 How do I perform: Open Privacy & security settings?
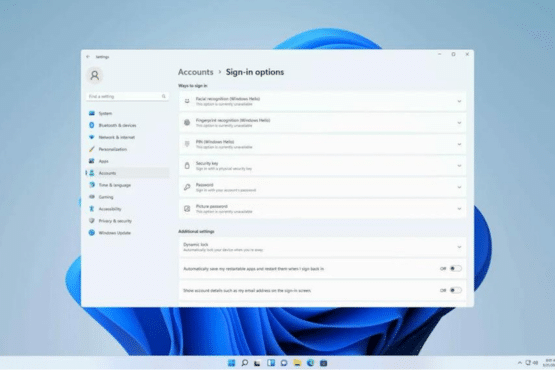[127, 221]
